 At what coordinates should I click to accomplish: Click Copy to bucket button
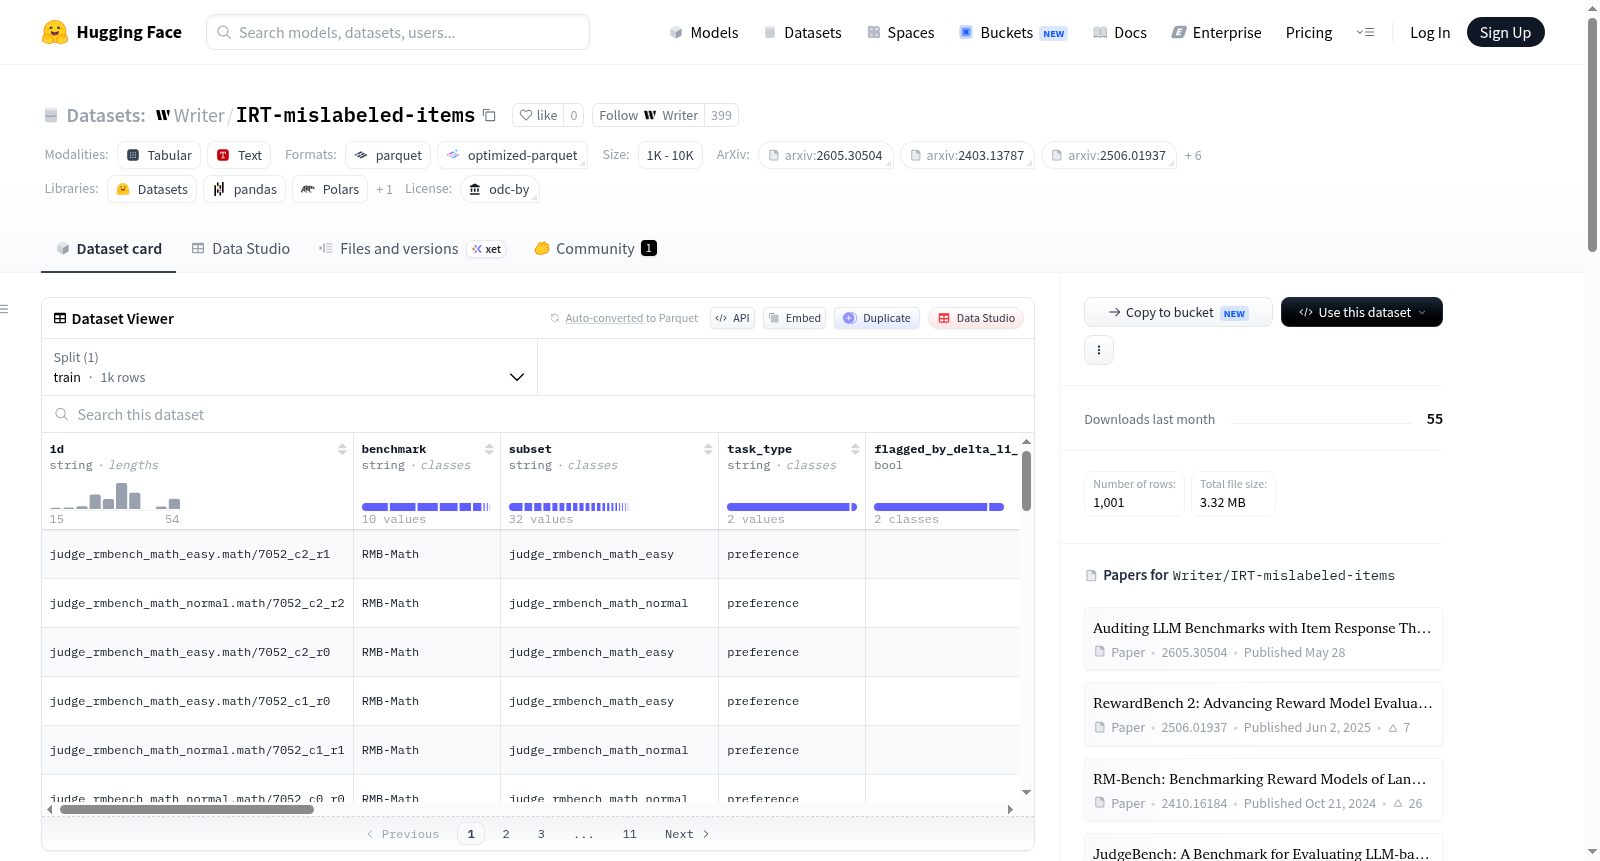click(x=1178, y=312)
